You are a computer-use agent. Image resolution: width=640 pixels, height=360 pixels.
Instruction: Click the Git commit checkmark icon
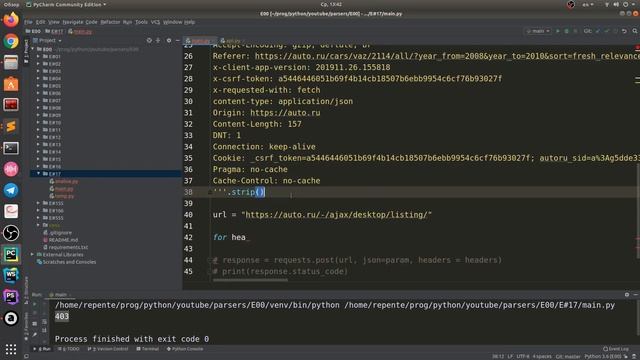(607, 31)
